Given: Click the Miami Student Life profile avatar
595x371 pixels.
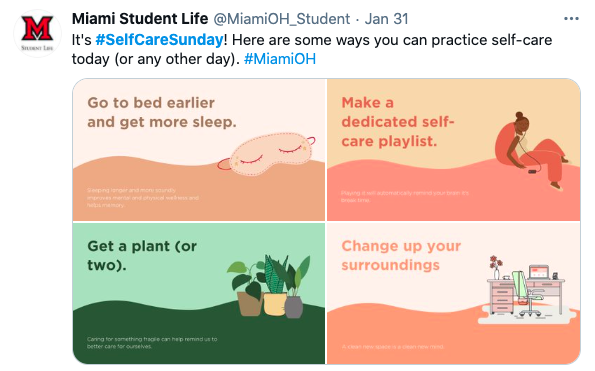Looking at the screenshot, I should point(37,33).
